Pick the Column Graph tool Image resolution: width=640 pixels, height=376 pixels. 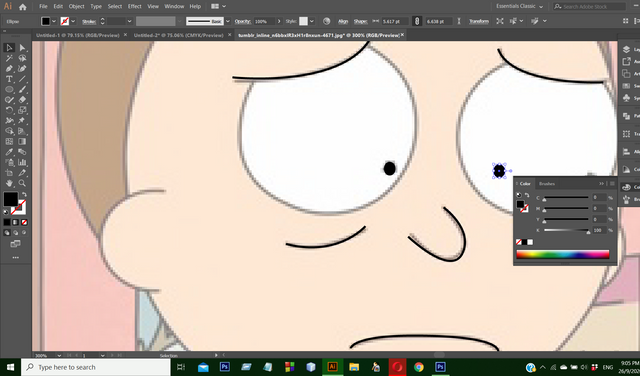click(22, 162)
